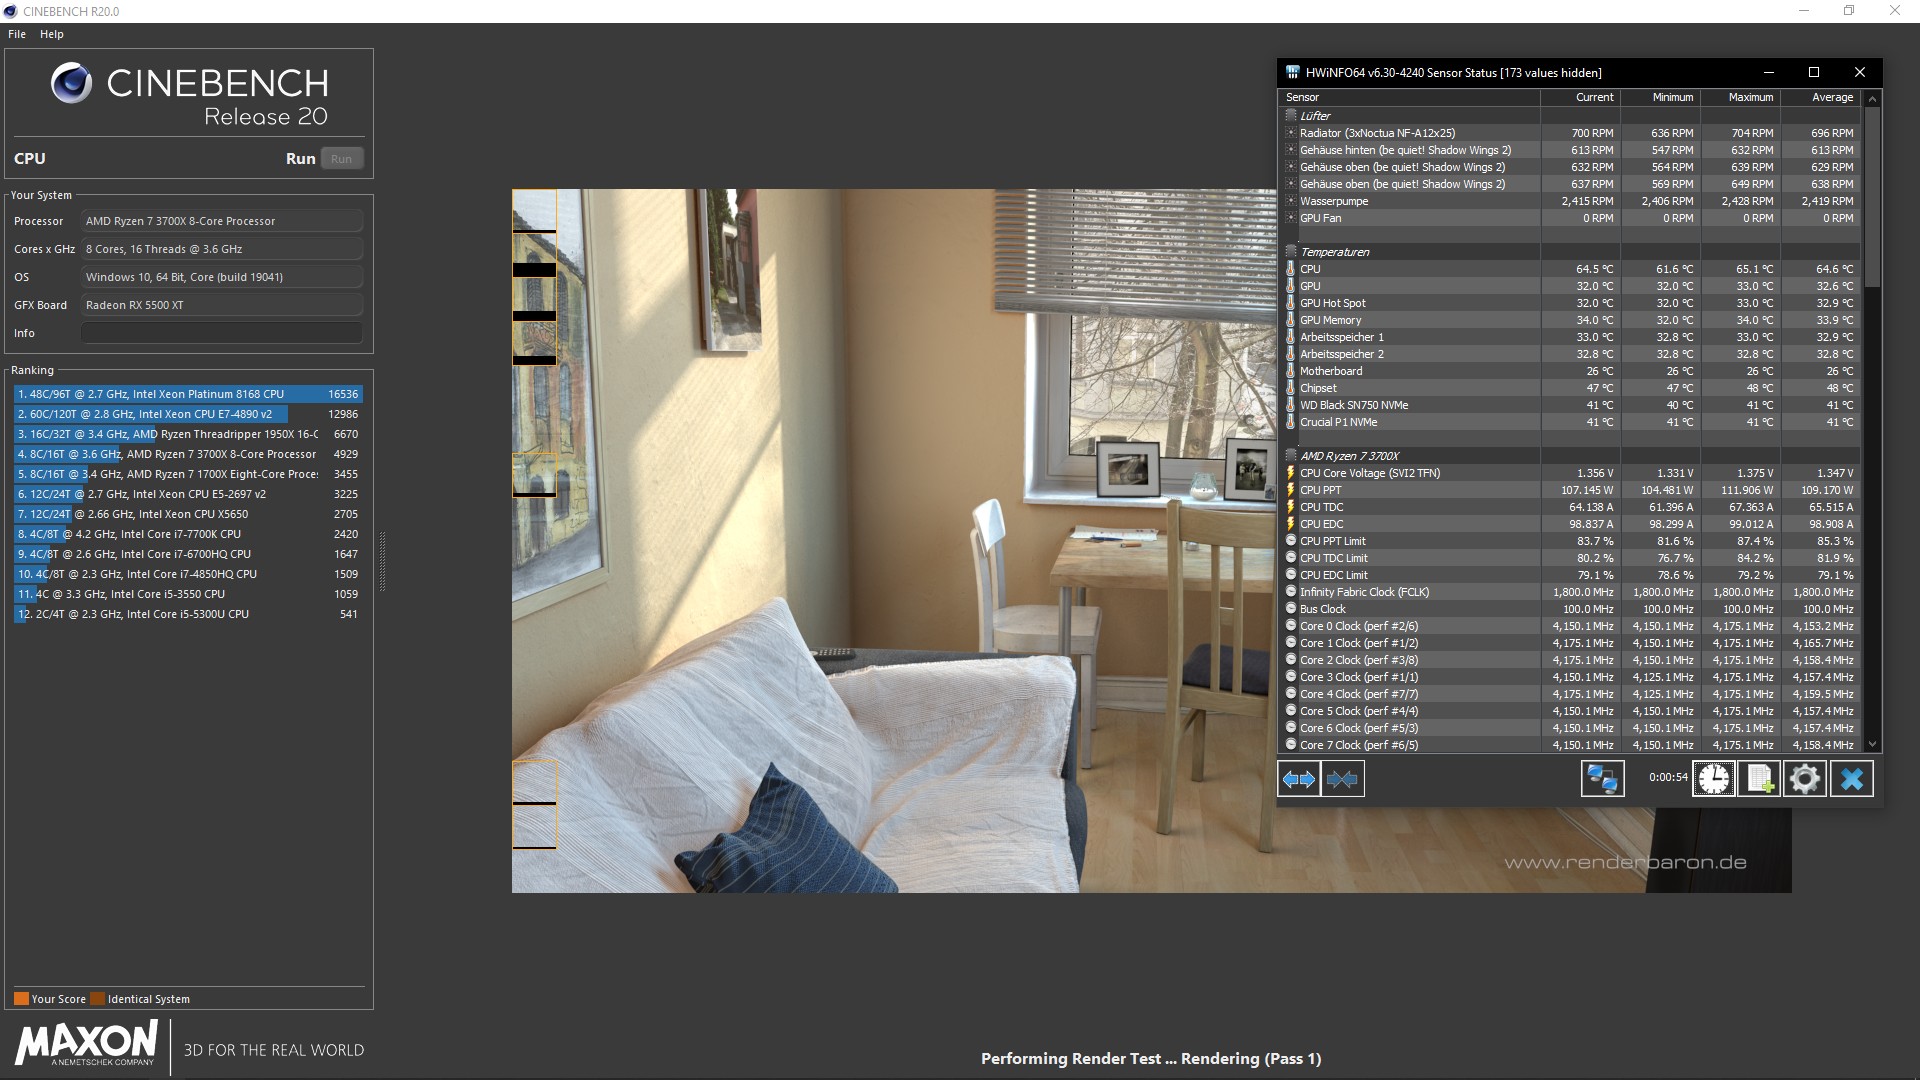Select the CPU PPT sensor row
This screenshot has width=1920, height=1080.
pyautogui.click(x=1570, y=490)
